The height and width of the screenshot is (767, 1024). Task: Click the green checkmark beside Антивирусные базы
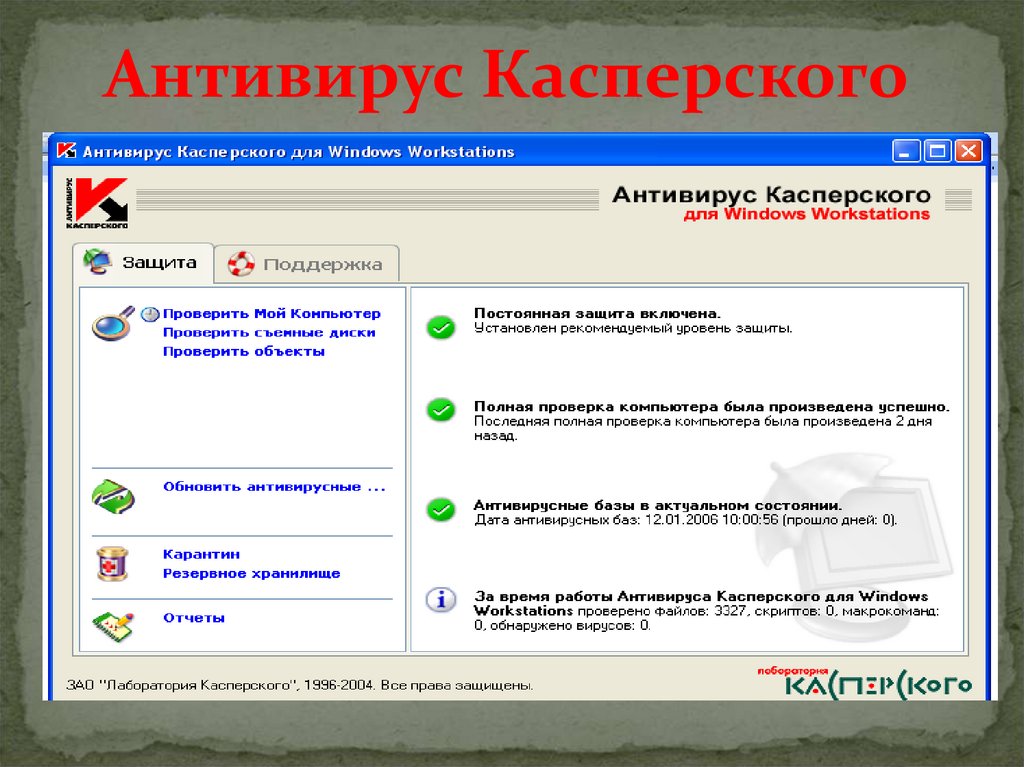[x=441, y=509]
